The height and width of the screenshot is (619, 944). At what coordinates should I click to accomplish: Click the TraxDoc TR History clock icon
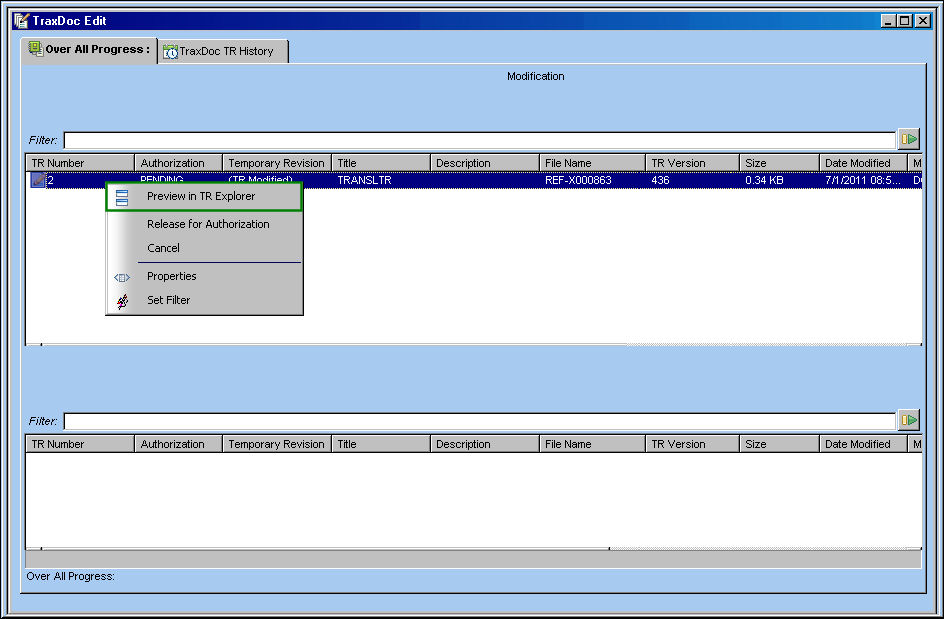click(170, 52)
